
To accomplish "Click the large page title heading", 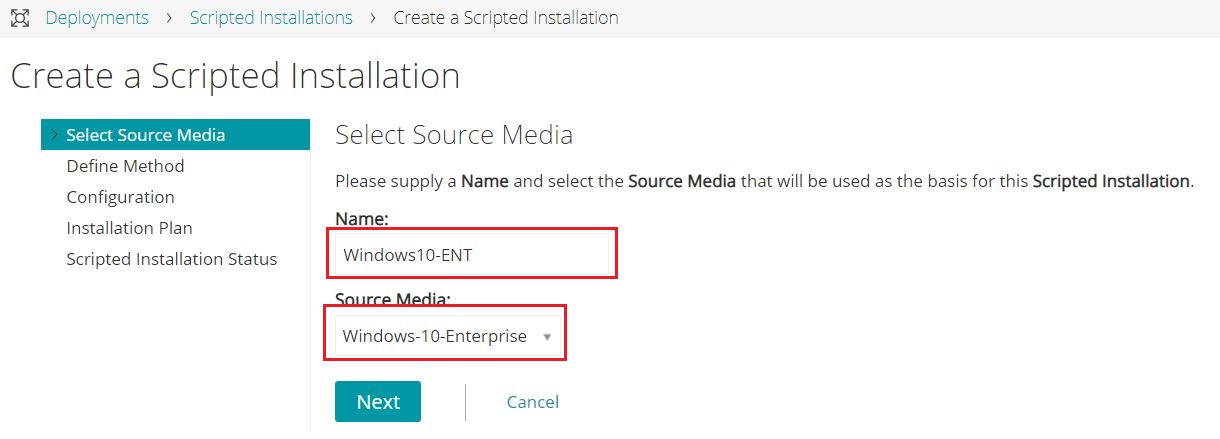I will tap(235, 76).
